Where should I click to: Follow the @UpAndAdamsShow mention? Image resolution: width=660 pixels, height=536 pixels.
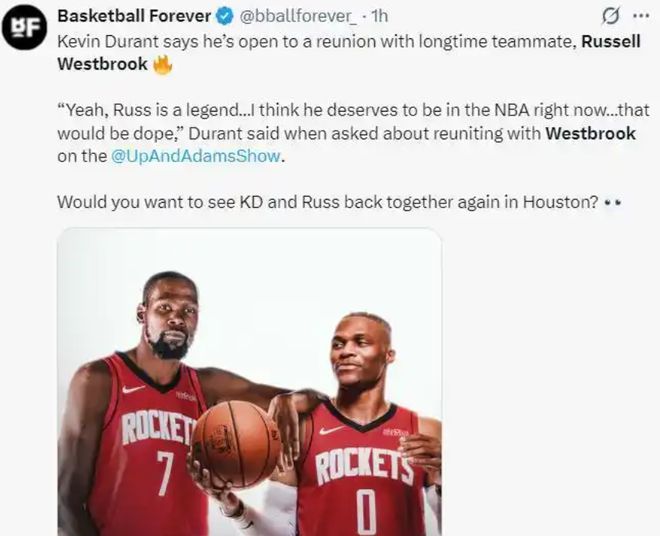pos(196,156)
